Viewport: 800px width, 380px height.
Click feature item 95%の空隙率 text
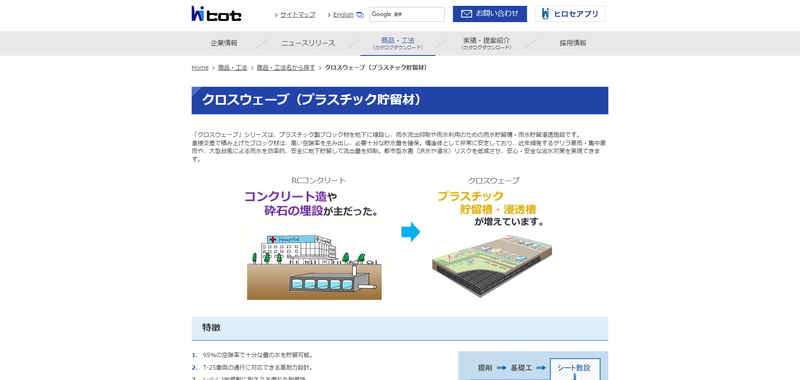pos(258,355)
